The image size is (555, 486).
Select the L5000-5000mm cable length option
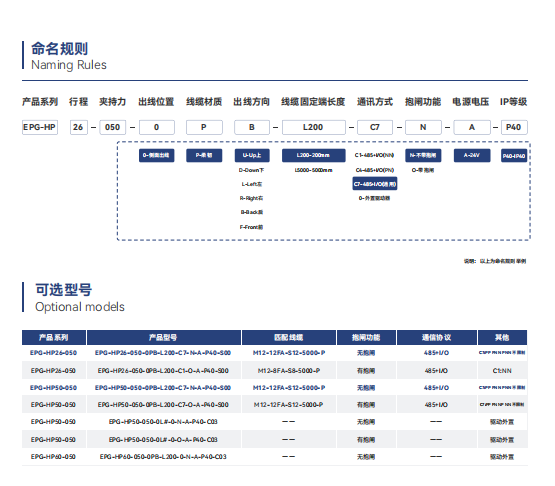tap(314, 170)
